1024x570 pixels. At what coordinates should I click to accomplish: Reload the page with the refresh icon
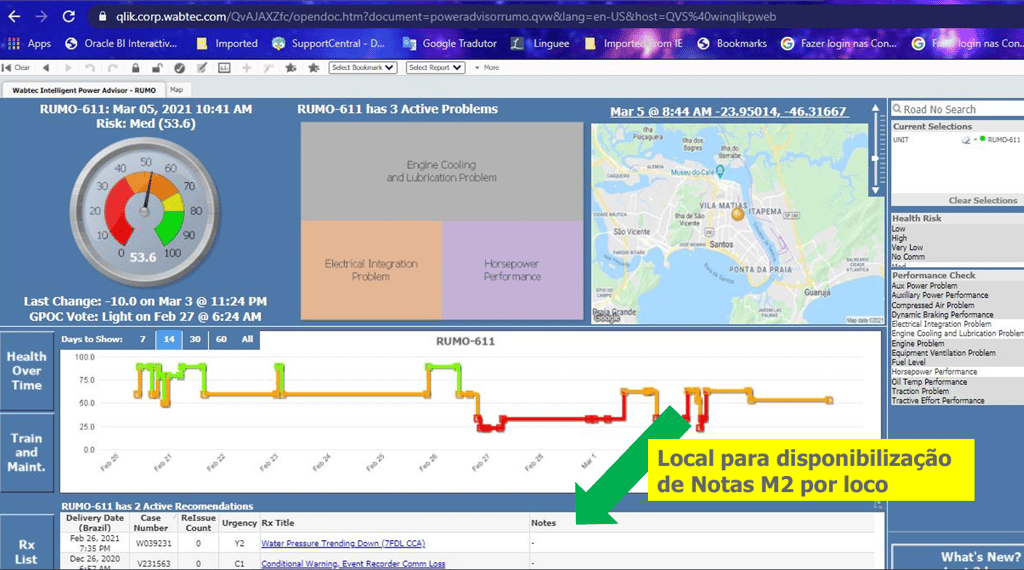(69, 16)
